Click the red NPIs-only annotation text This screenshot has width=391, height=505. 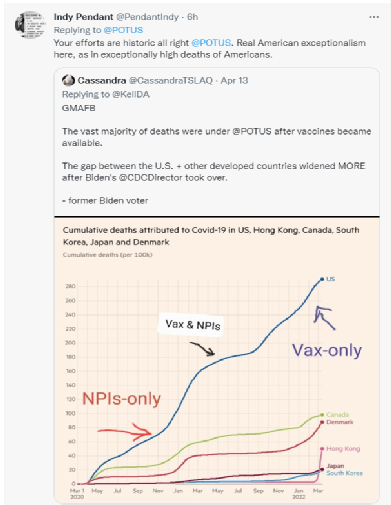tap(121, 398)
